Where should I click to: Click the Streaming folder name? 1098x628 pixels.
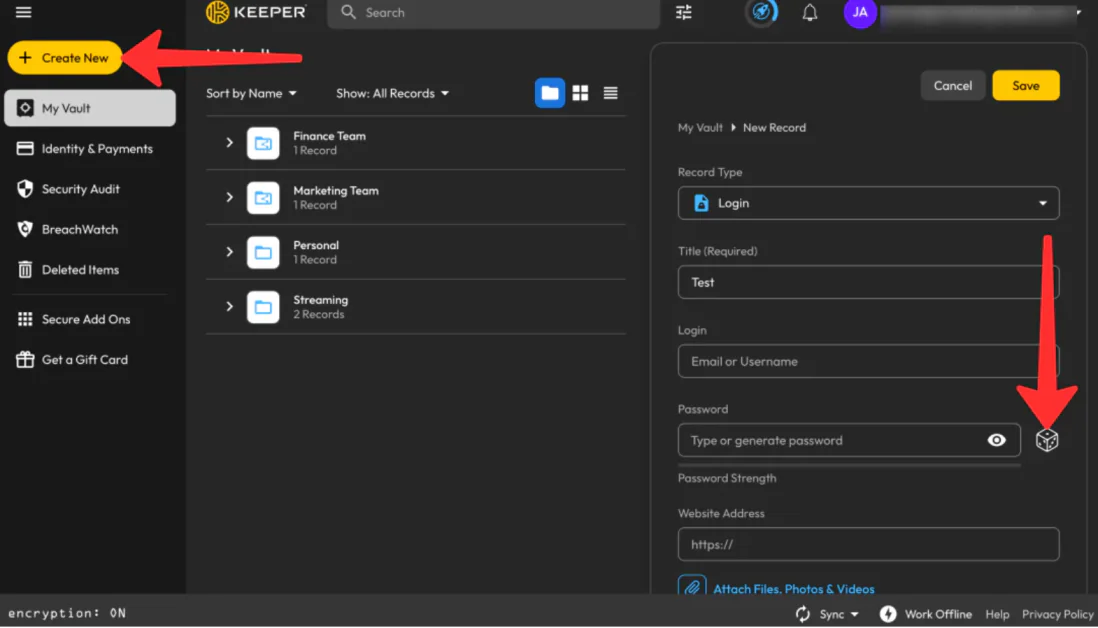pos(320,300)
